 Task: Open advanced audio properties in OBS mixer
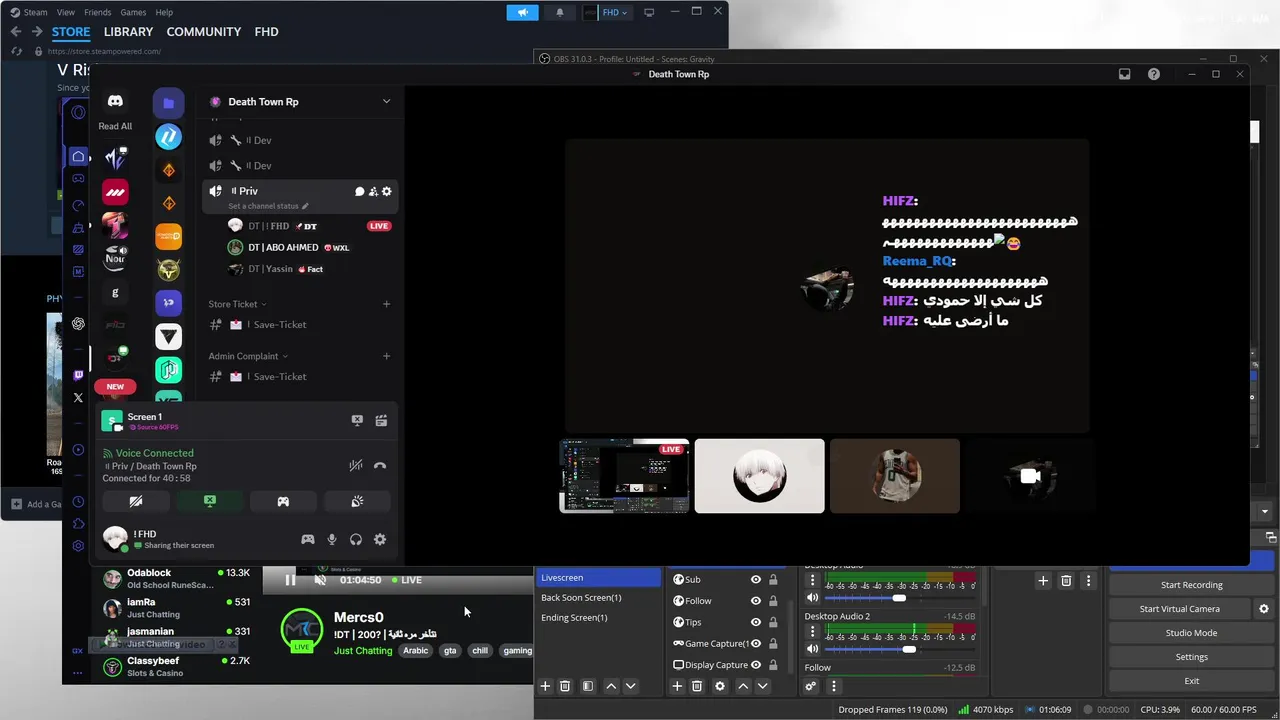pos(811,686)
